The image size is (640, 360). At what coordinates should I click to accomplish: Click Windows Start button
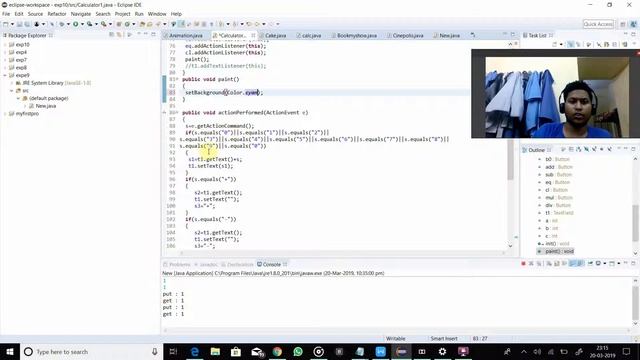(x=10, y=351)
